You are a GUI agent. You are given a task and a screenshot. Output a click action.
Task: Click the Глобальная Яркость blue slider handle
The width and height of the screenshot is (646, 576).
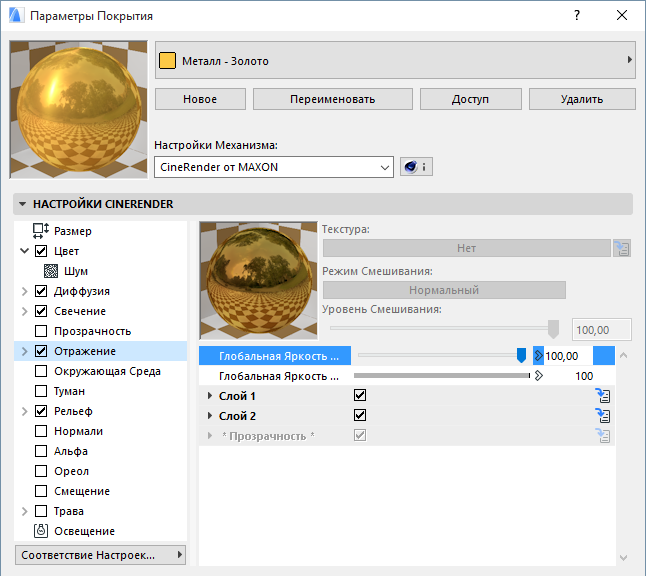pos(521,355)
